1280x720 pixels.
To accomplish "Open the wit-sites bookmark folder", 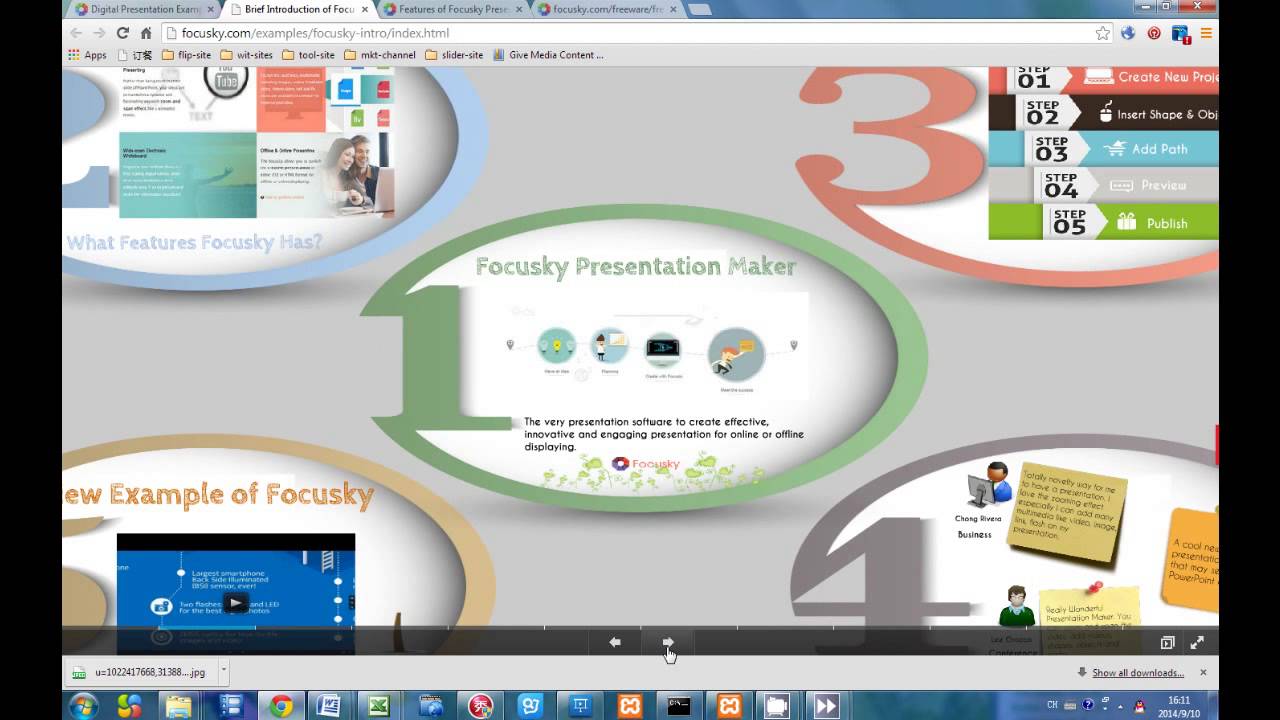I will coord(246,55).
